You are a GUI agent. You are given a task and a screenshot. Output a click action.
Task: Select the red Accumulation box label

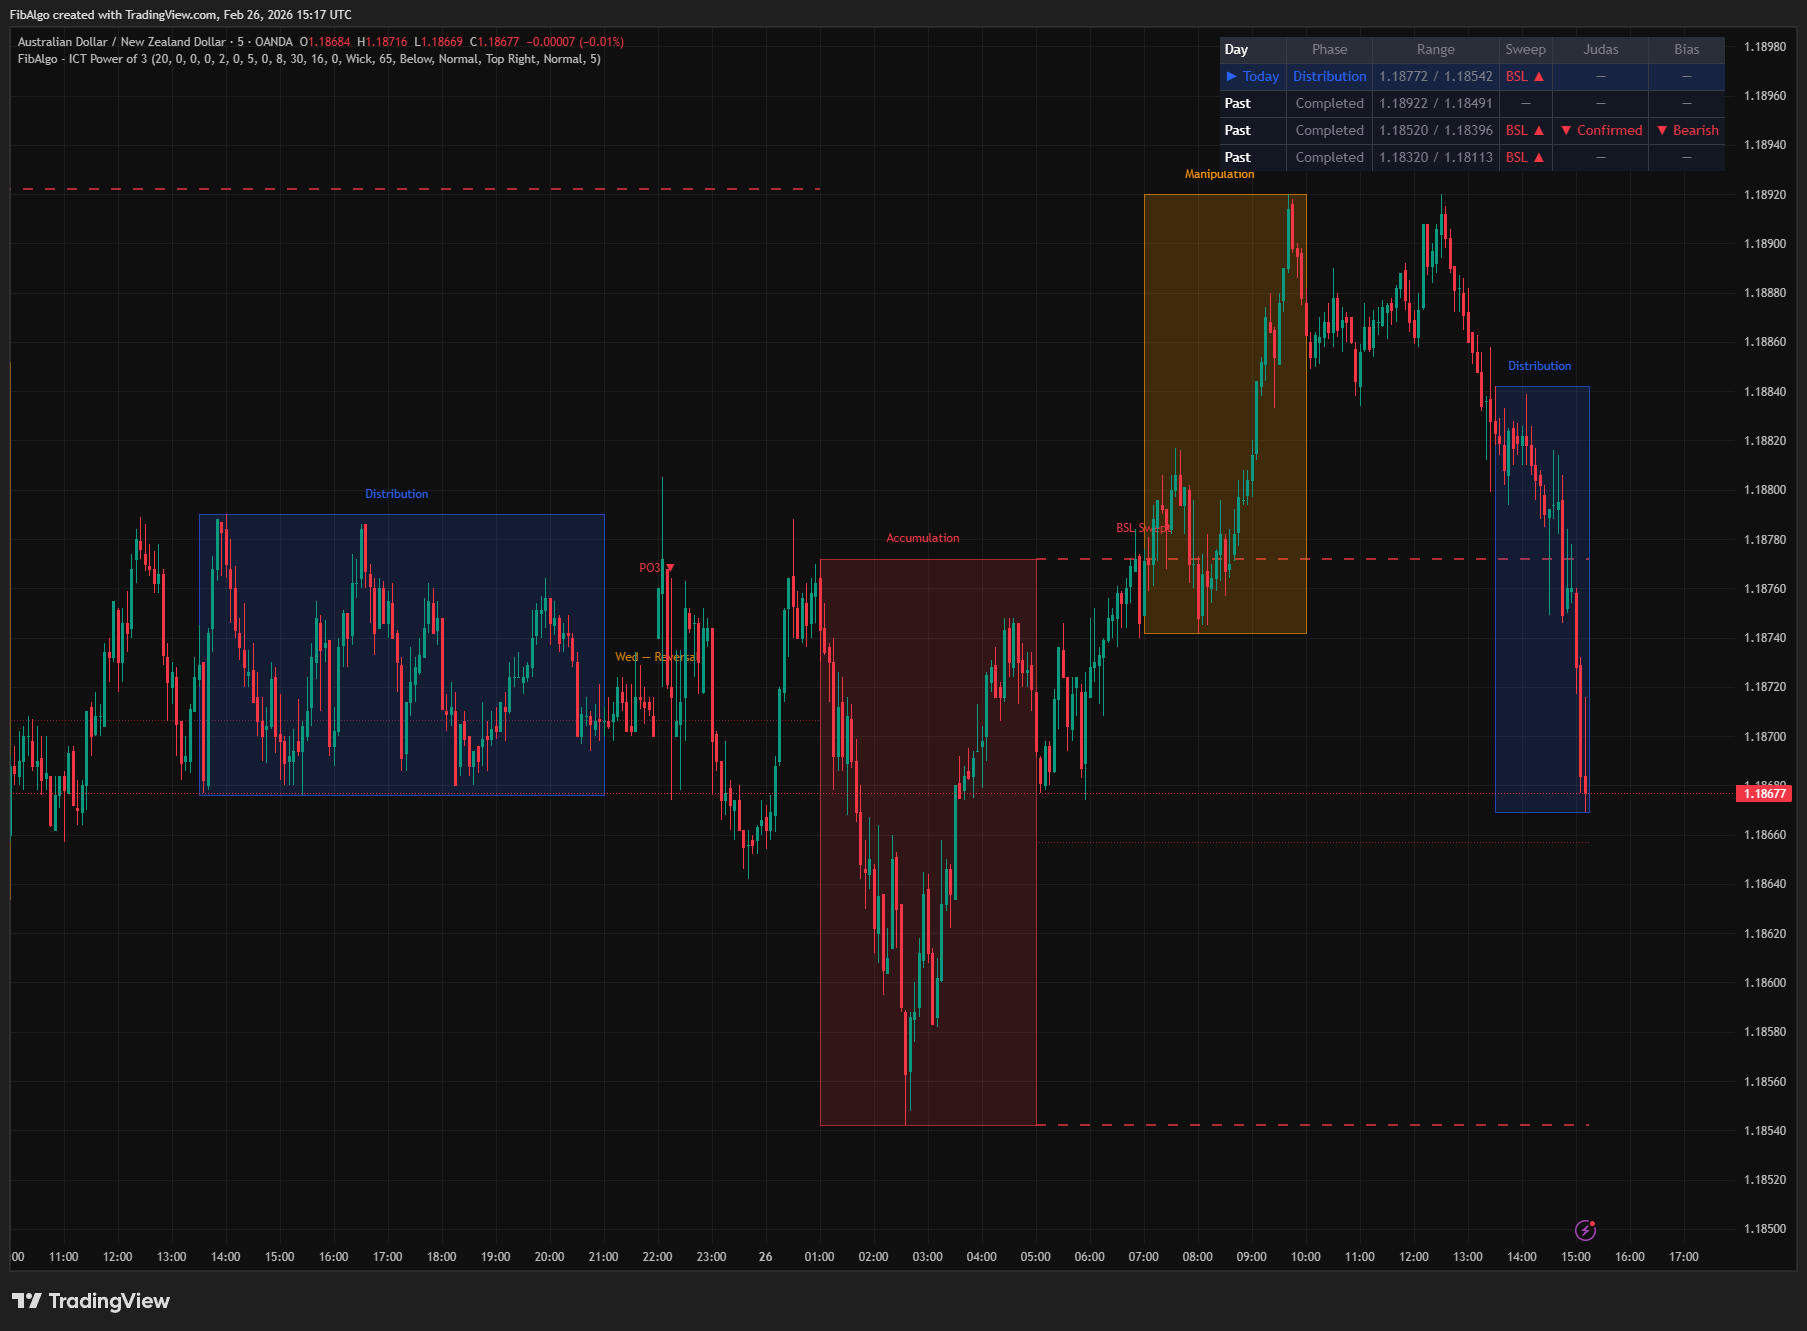pos(922,538)
